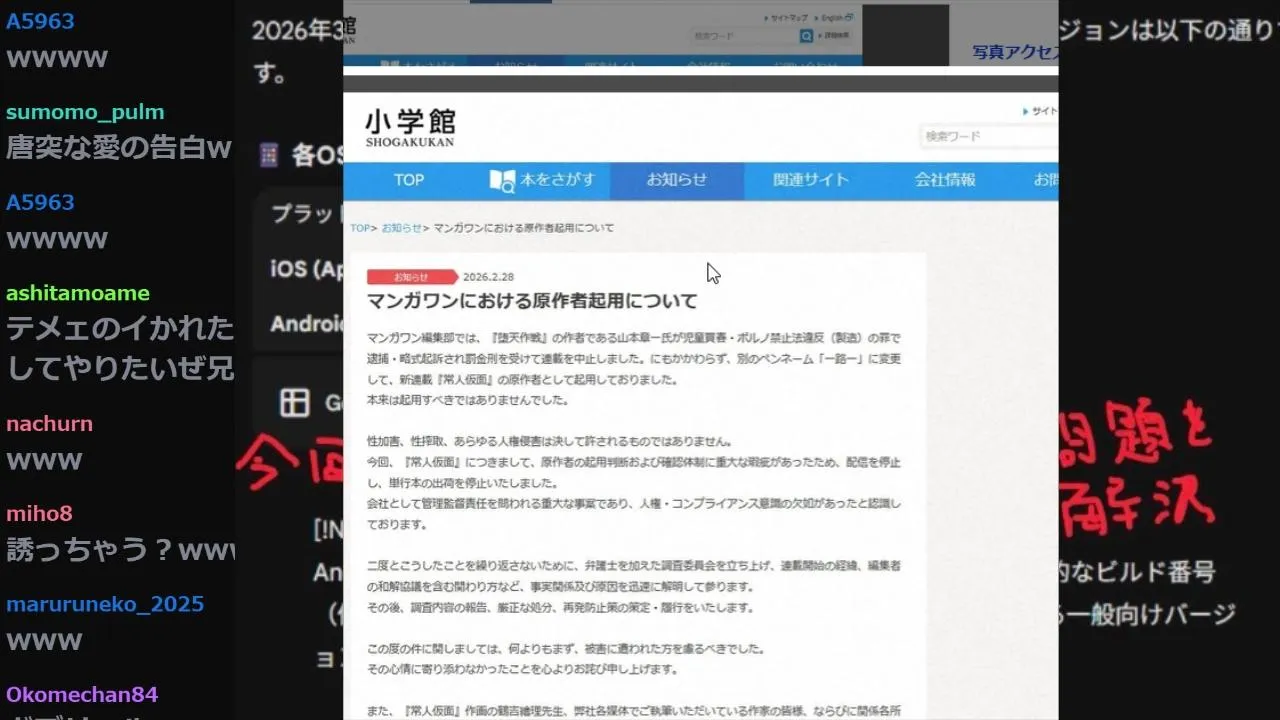Viewport: 1280px width, 720px height.
Task: Click the 写真アクセス link in background page
Action: tap(1015, 53)
